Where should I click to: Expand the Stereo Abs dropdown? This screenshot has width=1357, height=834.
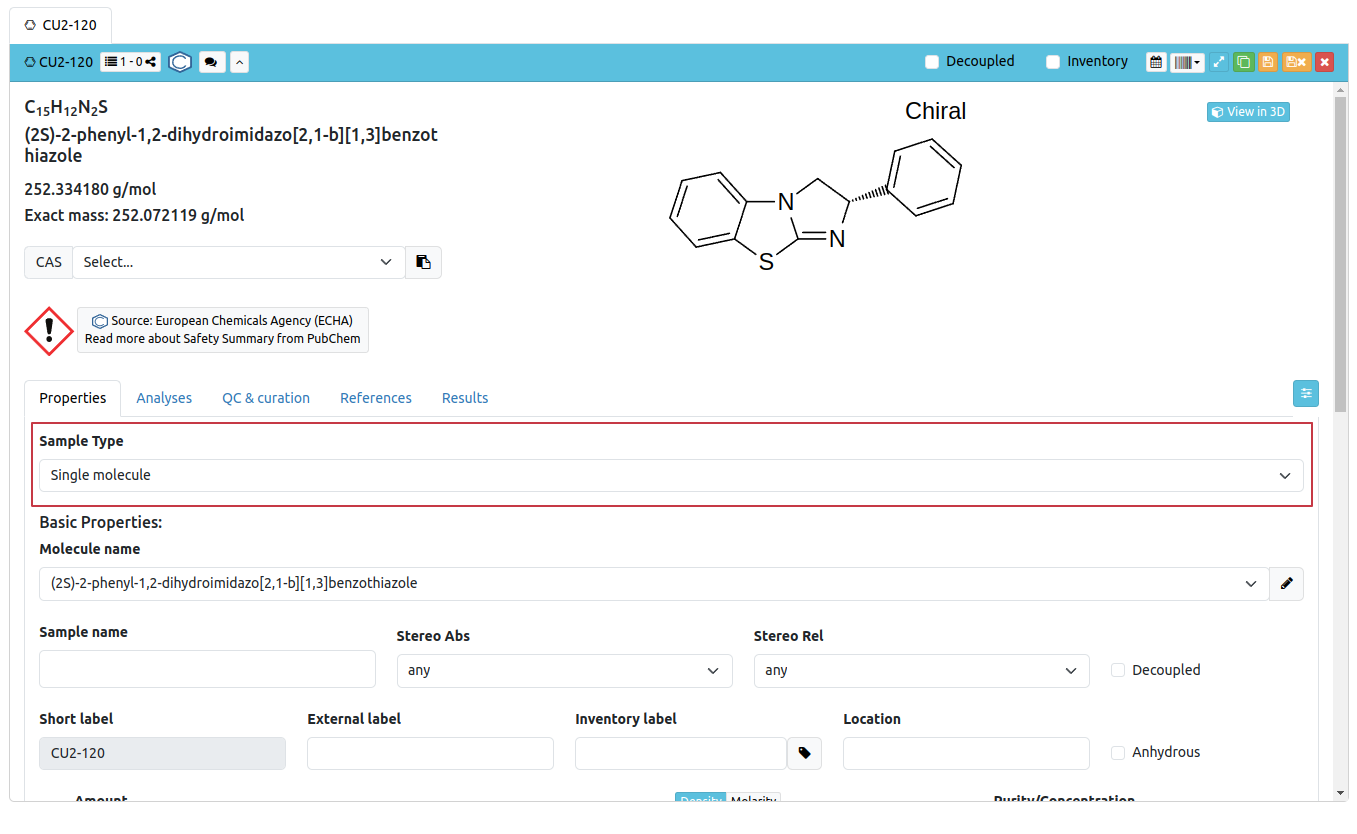point(564,671)
